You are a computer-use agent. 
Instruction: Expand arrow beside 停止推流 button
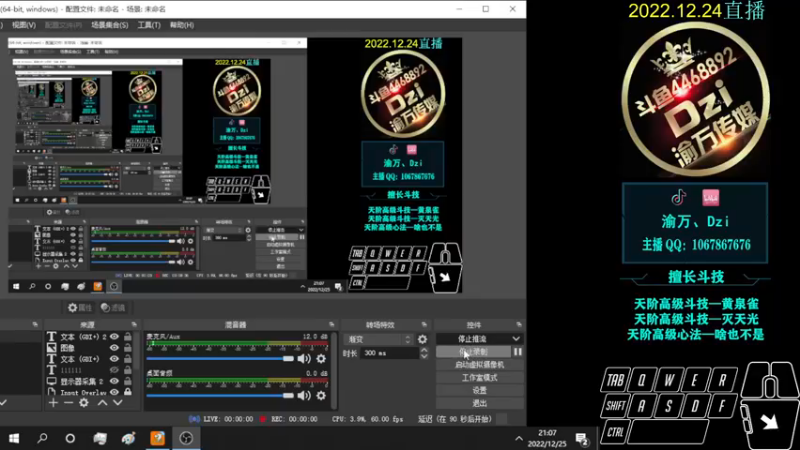point(516,339)
